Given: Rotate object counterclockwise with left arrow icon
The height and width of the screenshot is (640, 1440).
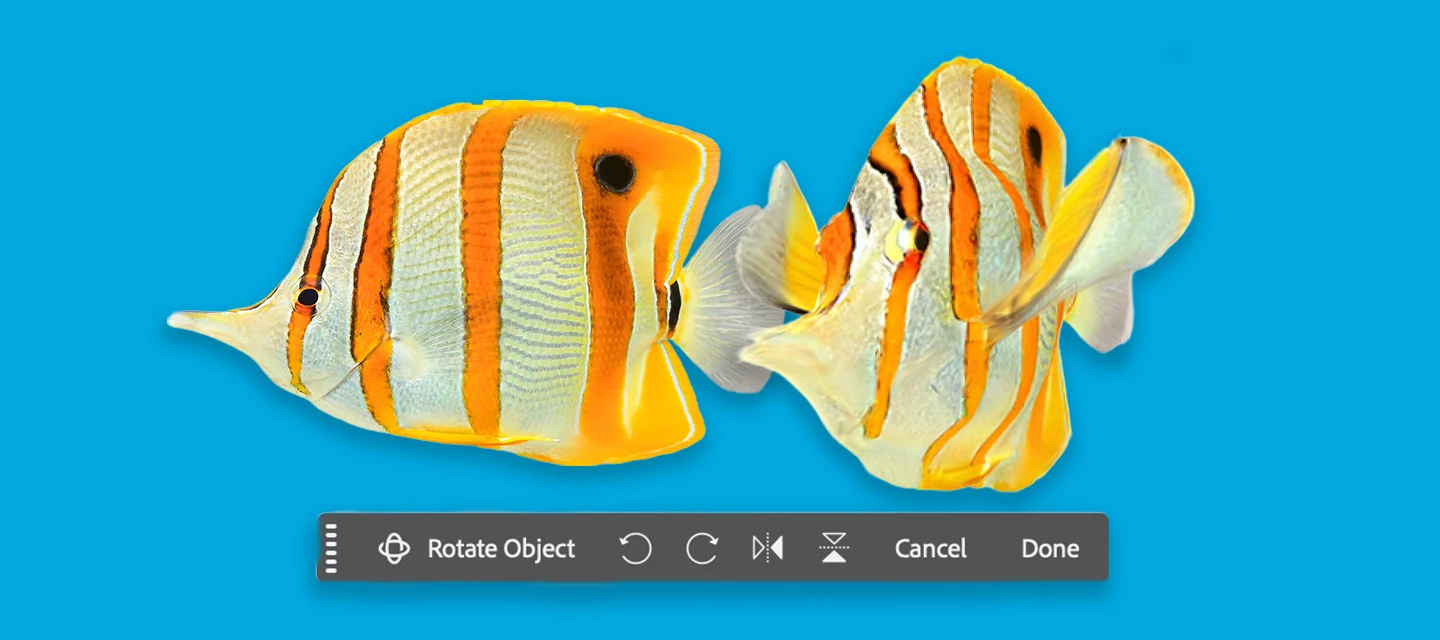Looking at the screenshot, I should click(635, 548).
